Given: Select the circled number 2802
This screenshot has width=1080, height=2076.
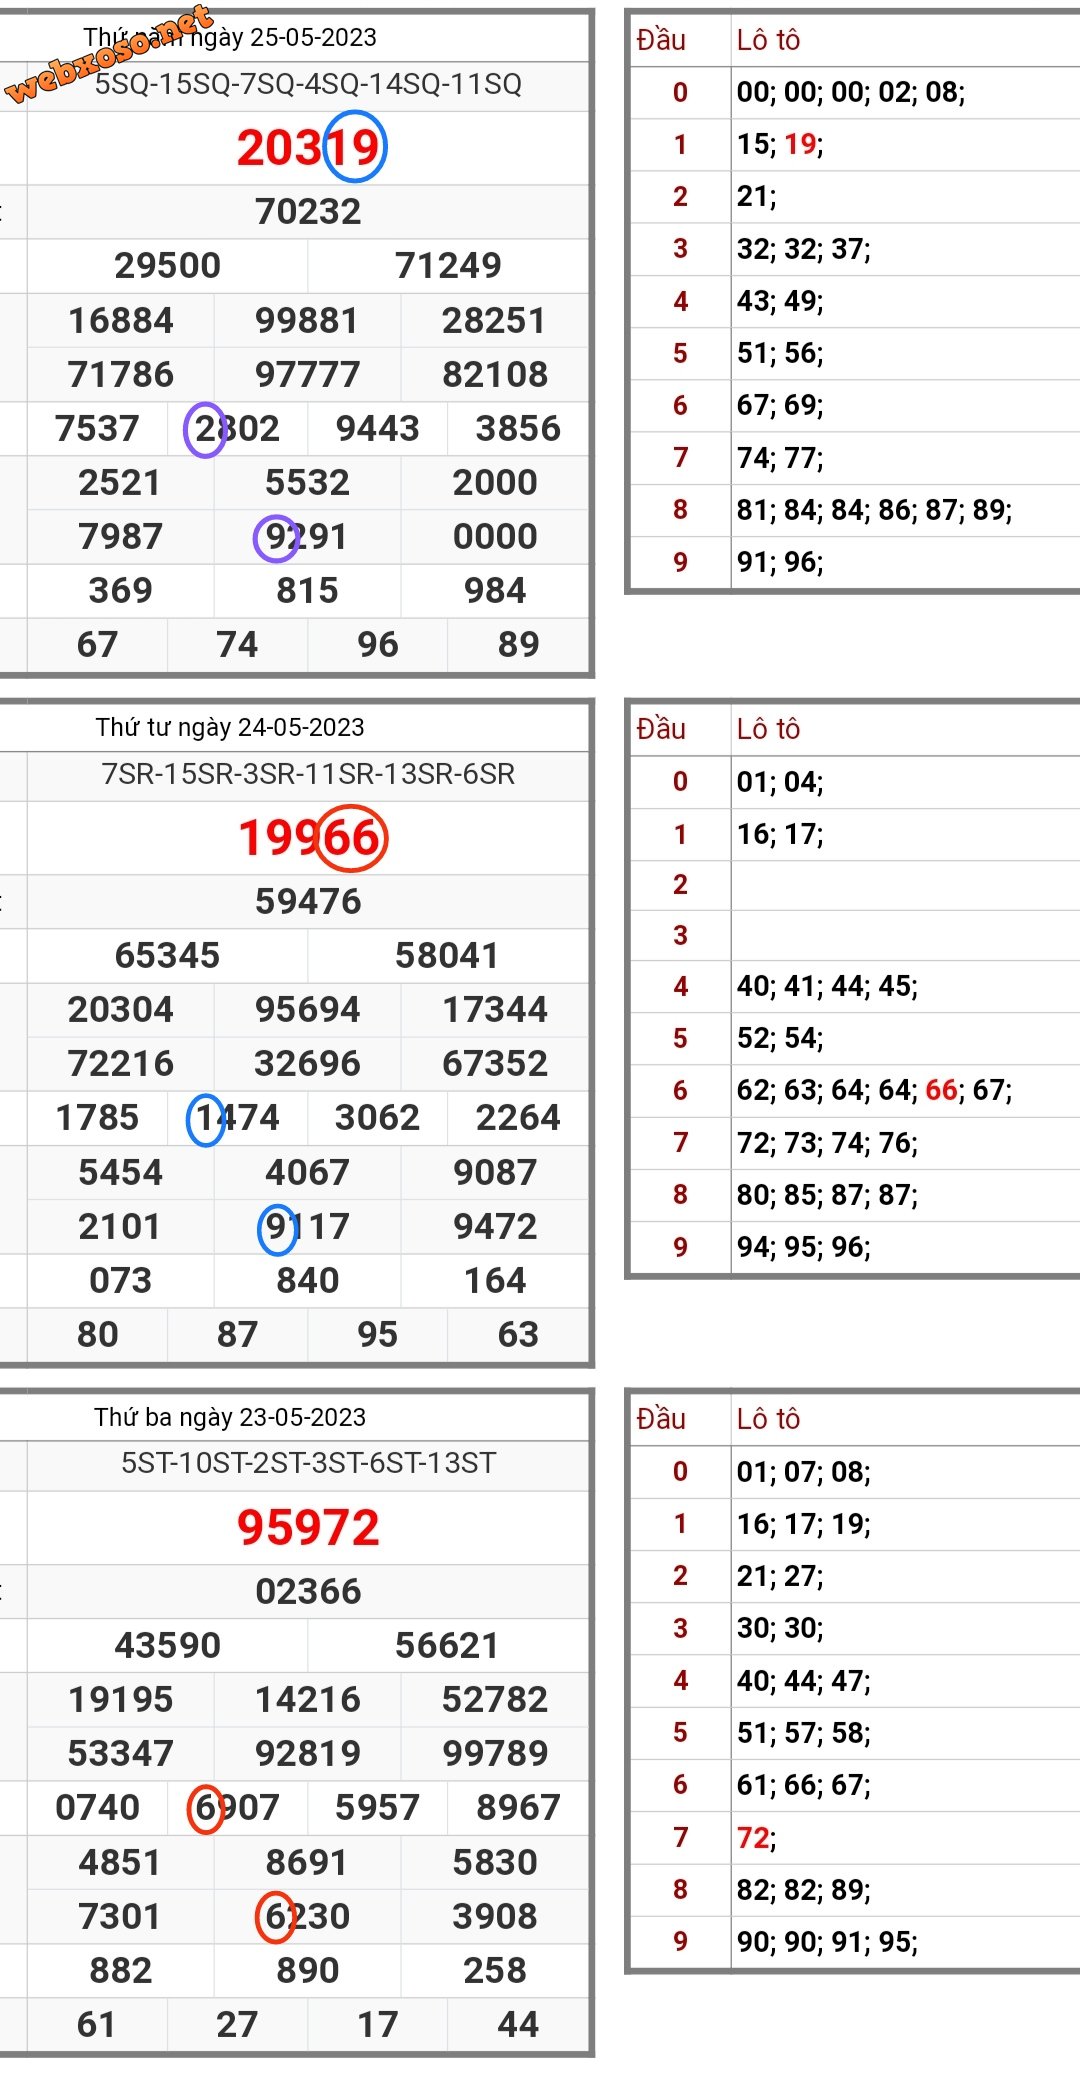Looking at the screenshot, I should 237,428.
